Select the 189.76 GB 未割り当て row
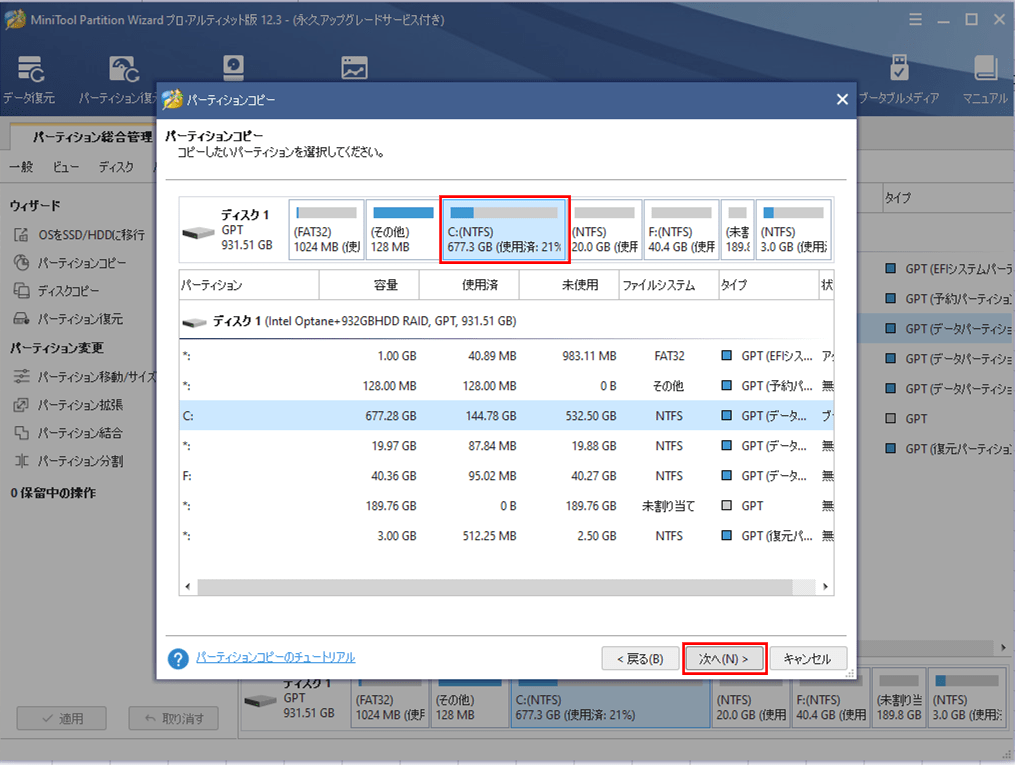The height and width of the screenshot is (765, 1015). tap(507, 505)
